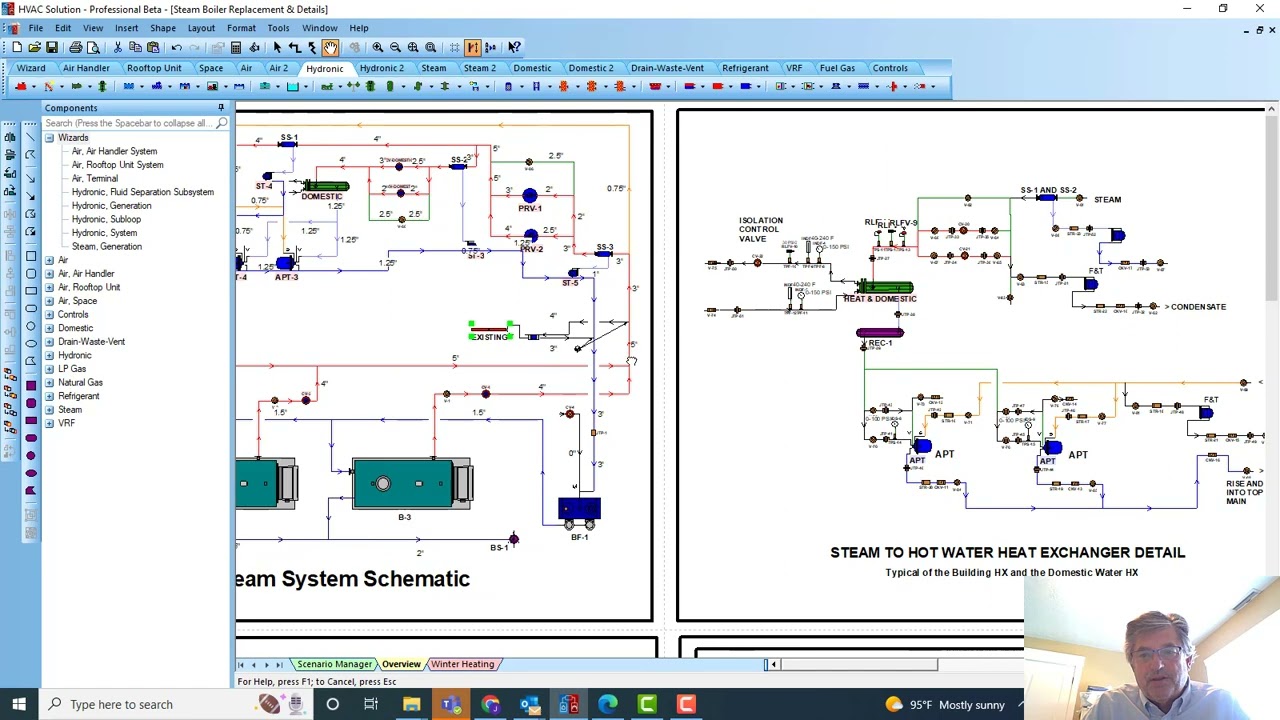
Task: Click the context help arrow-question icon
Action: [x=514, y=47]
